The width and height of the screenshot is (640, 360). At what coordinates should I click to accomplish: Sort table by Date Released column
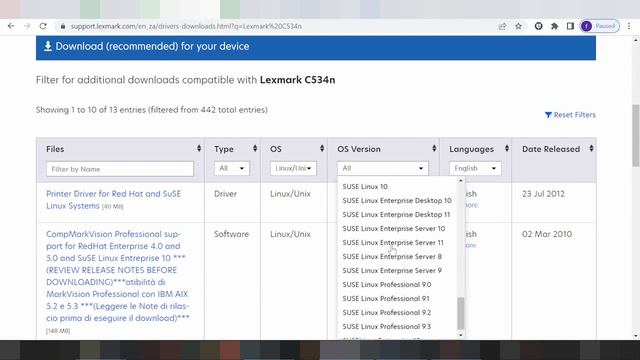(x=591, y=149)
